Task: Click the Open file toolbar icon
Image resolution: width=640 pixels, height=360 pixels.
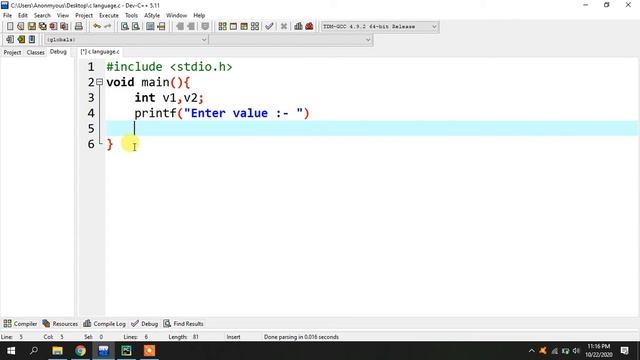Action: click(x=20, y=27)
